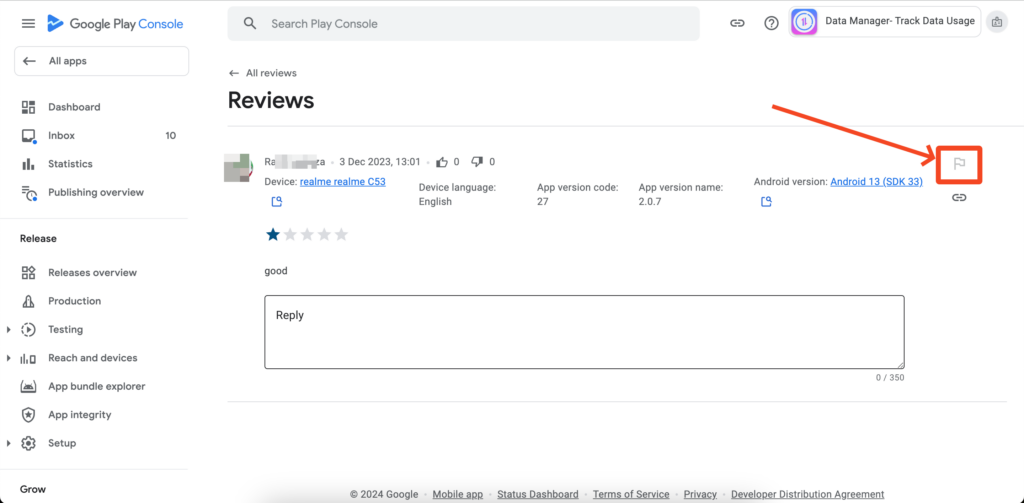Viewport: 1024px width, 503px height.
Task: Open the Android 13 (SDK 33) link
Action: [876, 182]
